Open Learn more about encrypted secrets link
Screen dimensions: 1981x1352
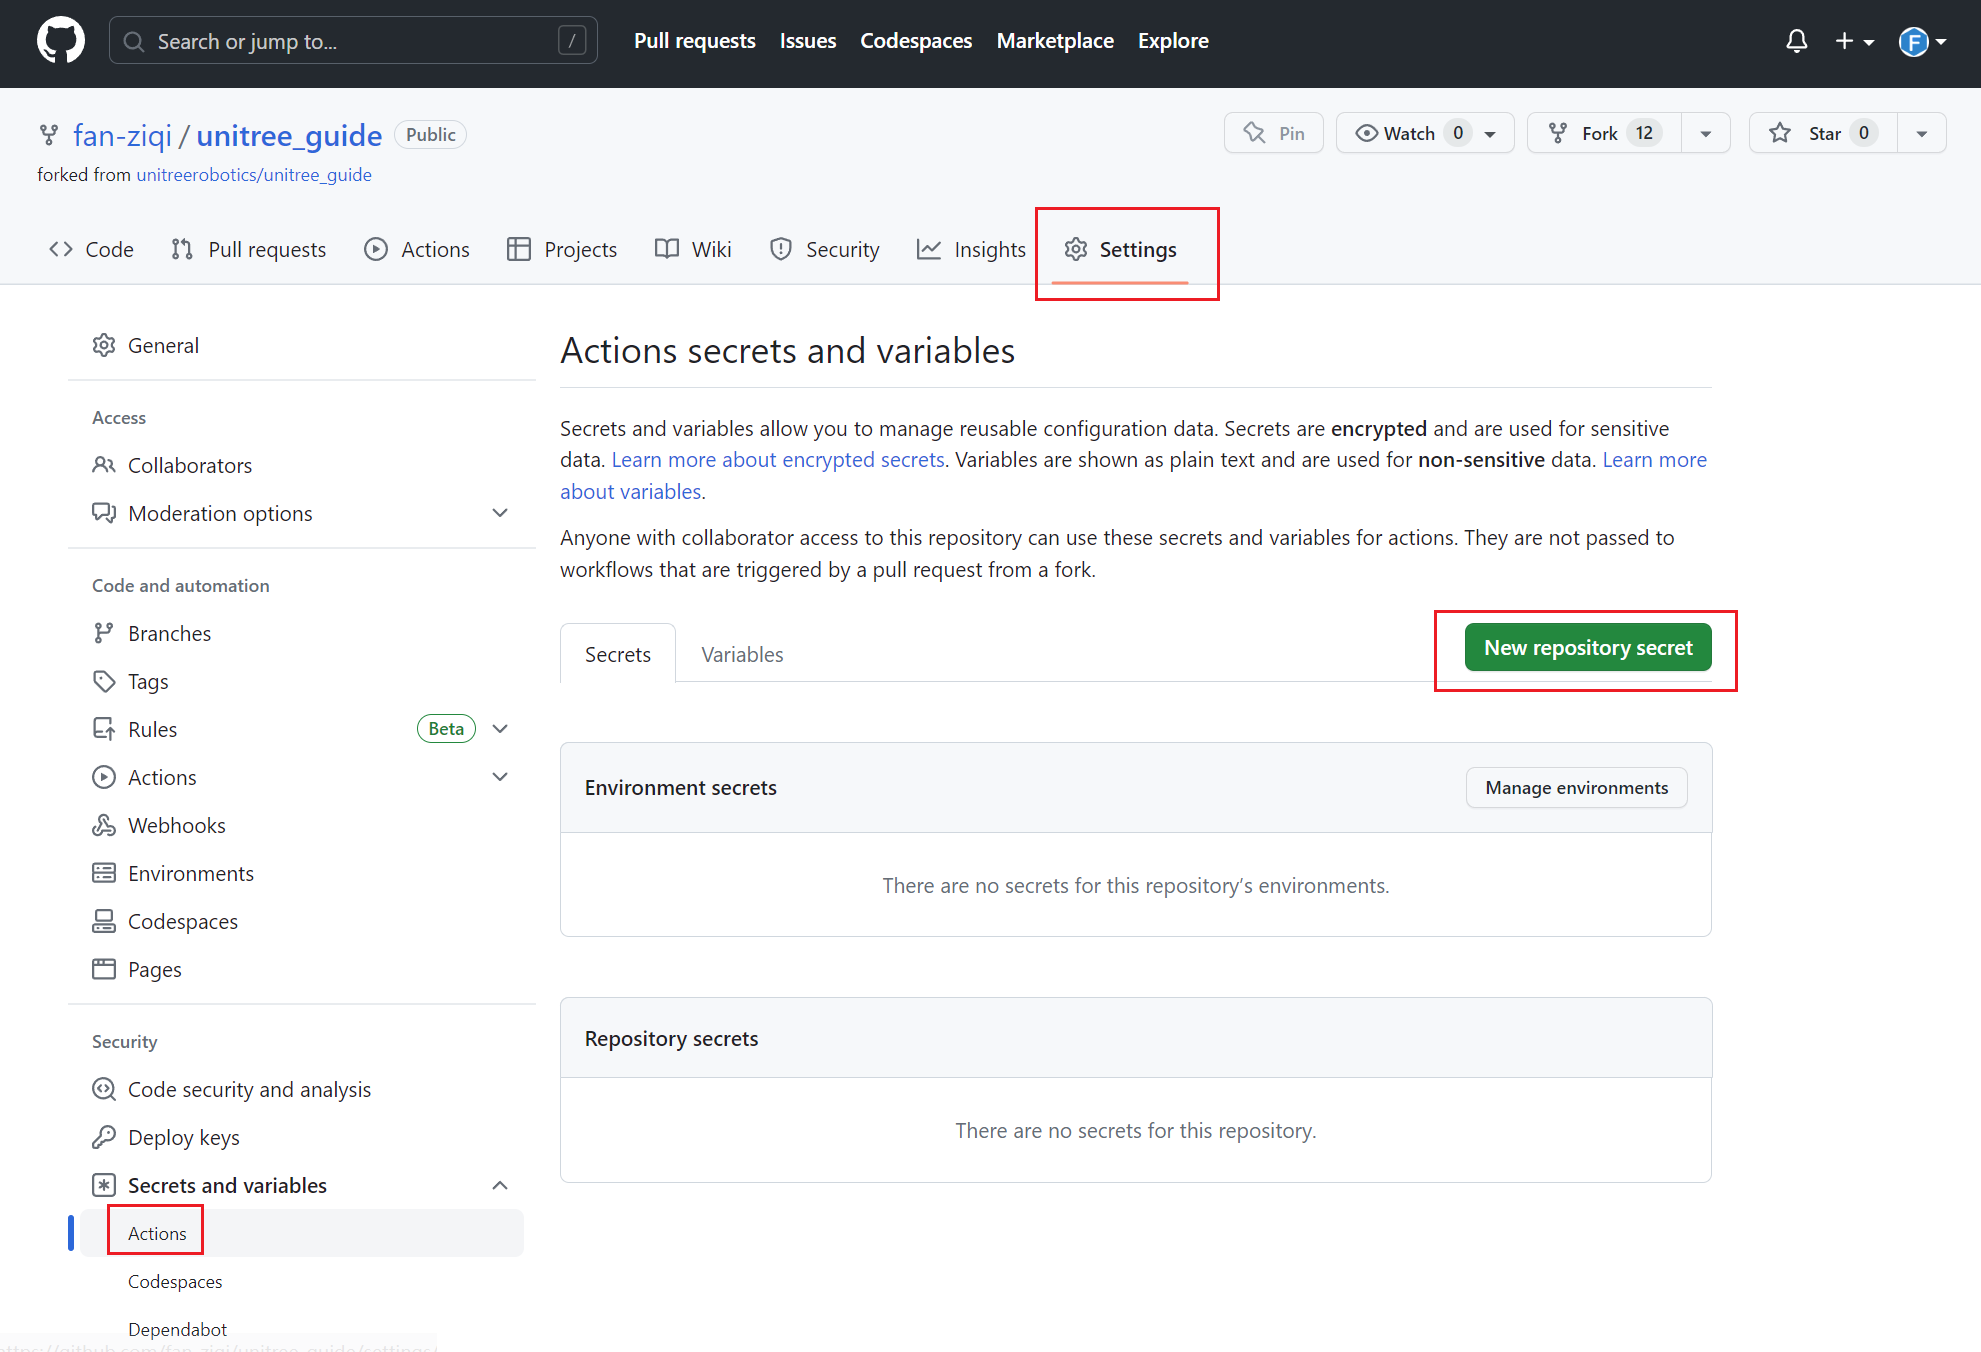tap(778, 460)
